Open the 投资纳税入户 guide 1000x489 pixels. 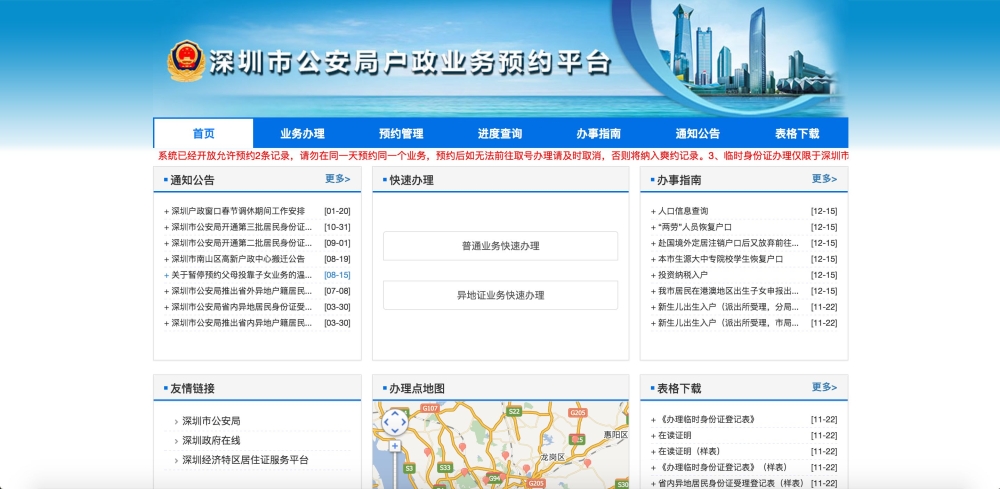[683, 275]
